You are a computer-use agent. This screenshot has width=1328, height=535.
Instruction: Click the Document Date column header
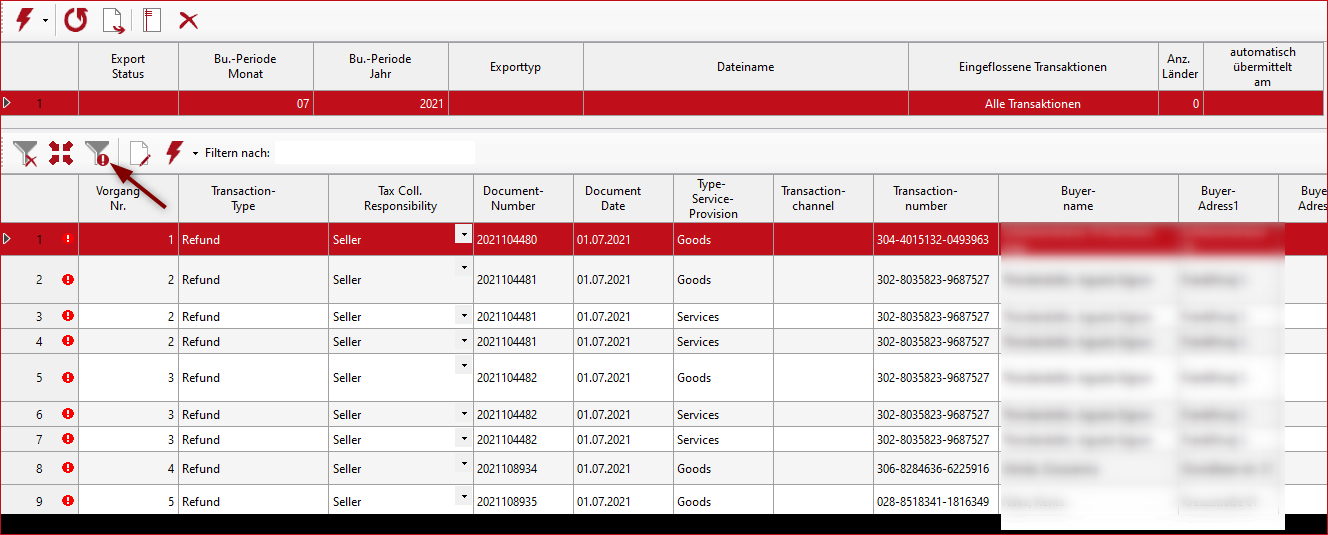tap(613, 198)
